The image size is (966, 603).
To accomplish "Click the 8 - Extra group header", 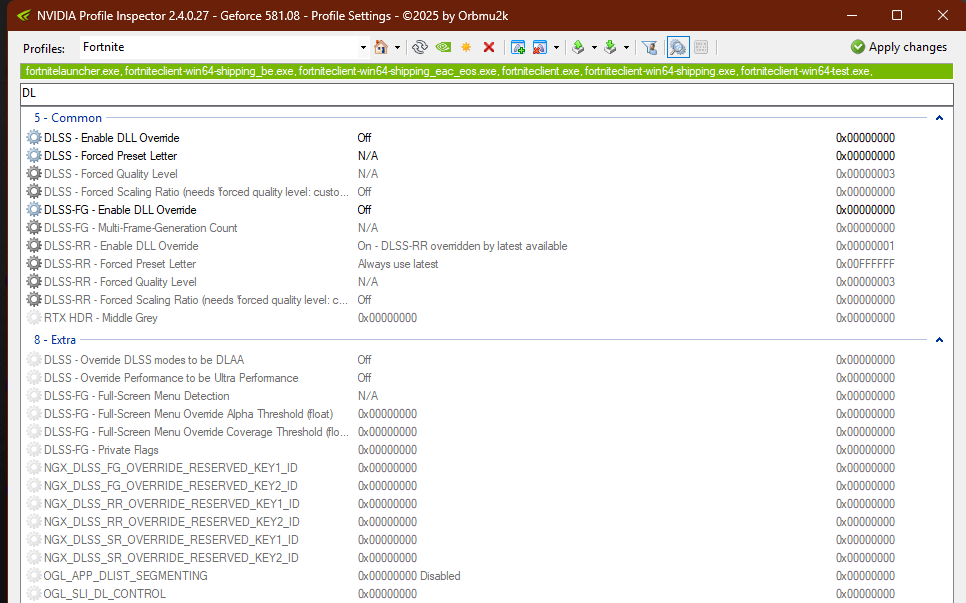I will pyautogui.click(x=55, y=340).
